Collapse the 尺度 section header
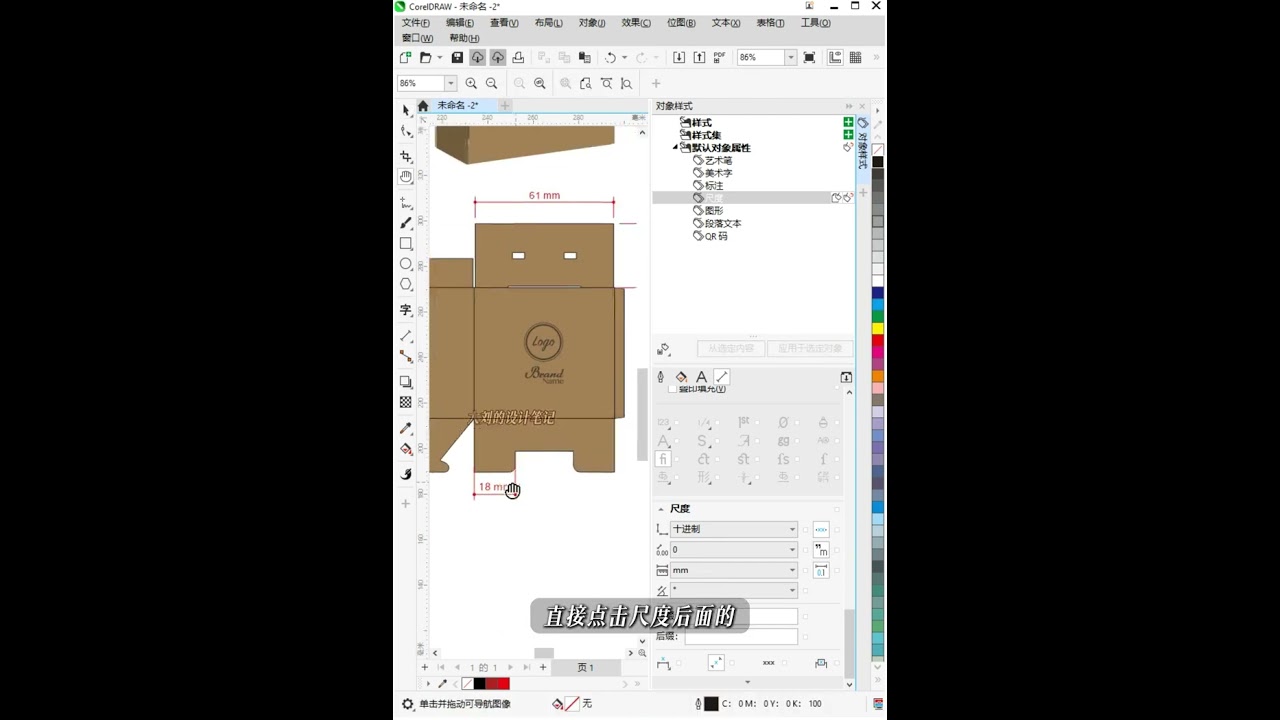This screenshot has height=720, width=1280. coord(661,509)
